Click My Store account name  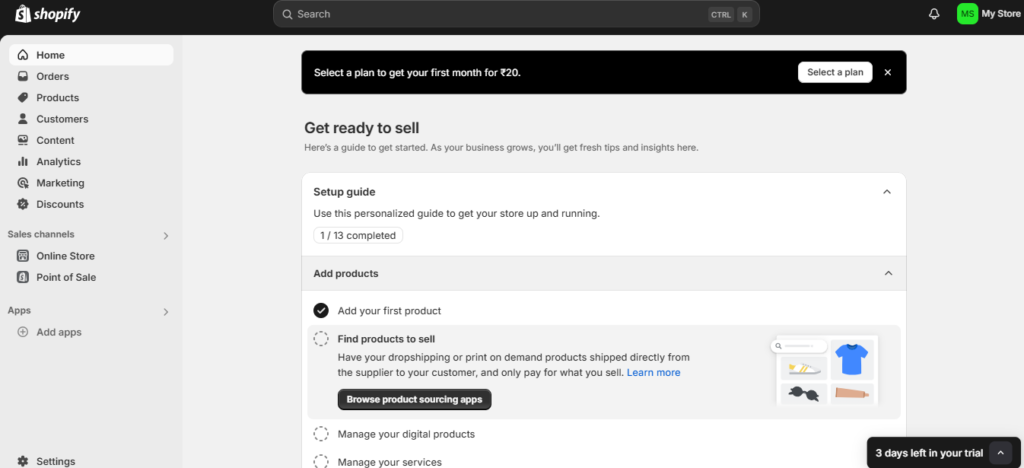tap(1000, 14)
